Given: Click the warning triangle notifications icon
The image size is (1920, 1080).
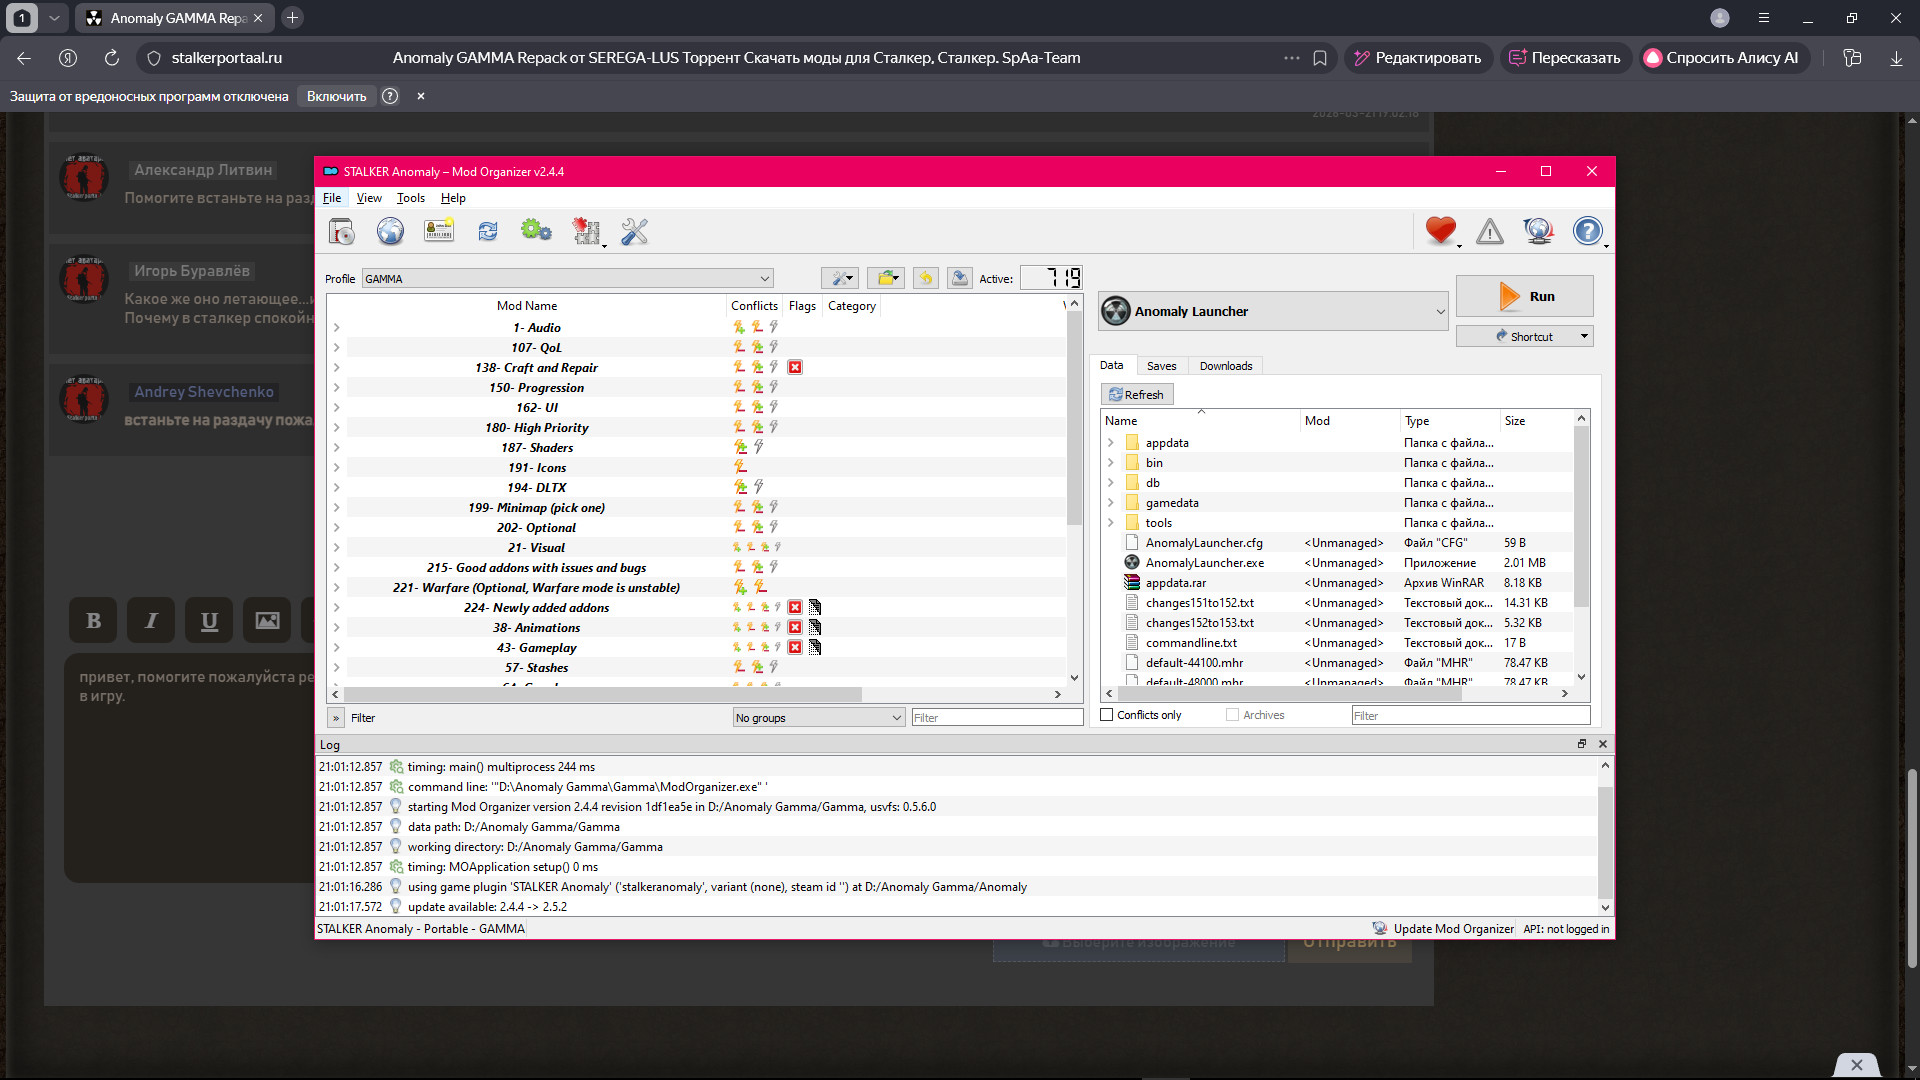Looking at the screenshot, I should (1490, 232).
